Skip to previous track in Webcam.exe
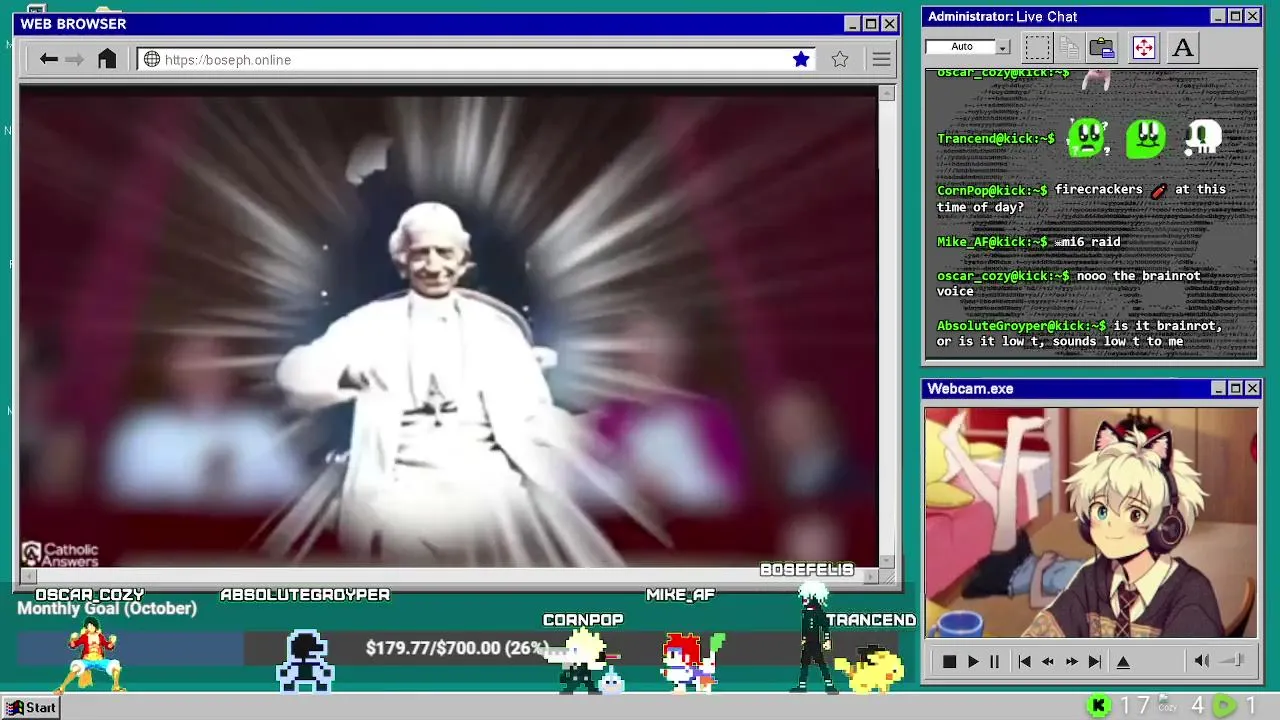Image resolution: width=1280 pixels, height=720 pixels. click(x=1024, y=661)
